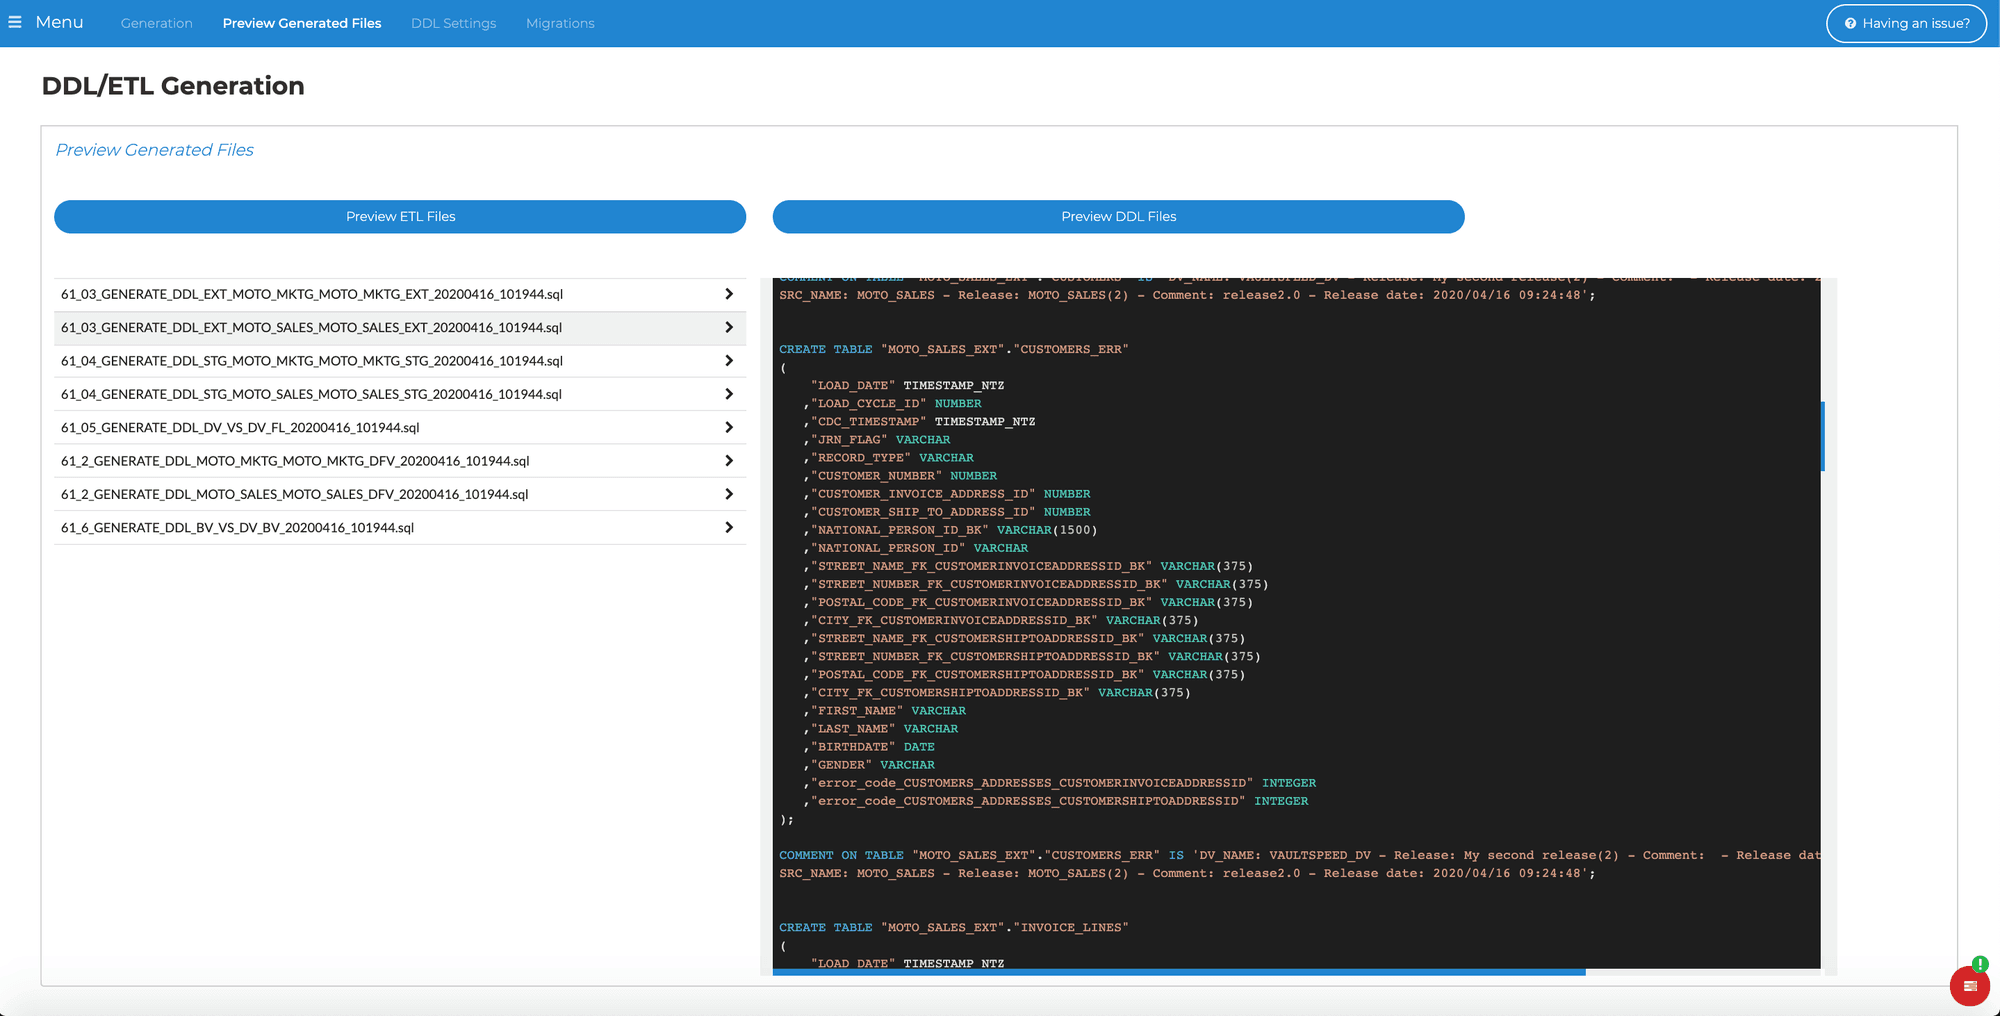
Task: Select file 61_03_GENERATE_DDL_EXT_MOTO_MKTG_MOTO_MKTG_EXT_20200416_101944.sql
Action: tap(400, 294)
